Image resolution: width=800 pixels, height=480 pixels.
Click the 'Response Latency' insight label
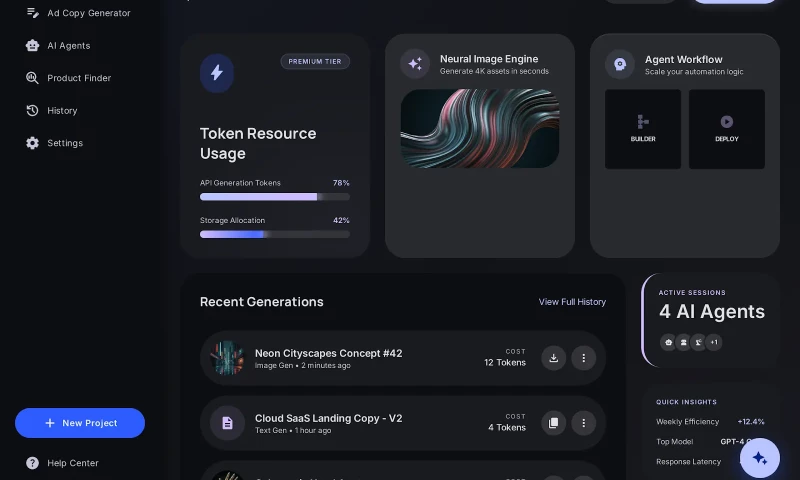[688, 462]
